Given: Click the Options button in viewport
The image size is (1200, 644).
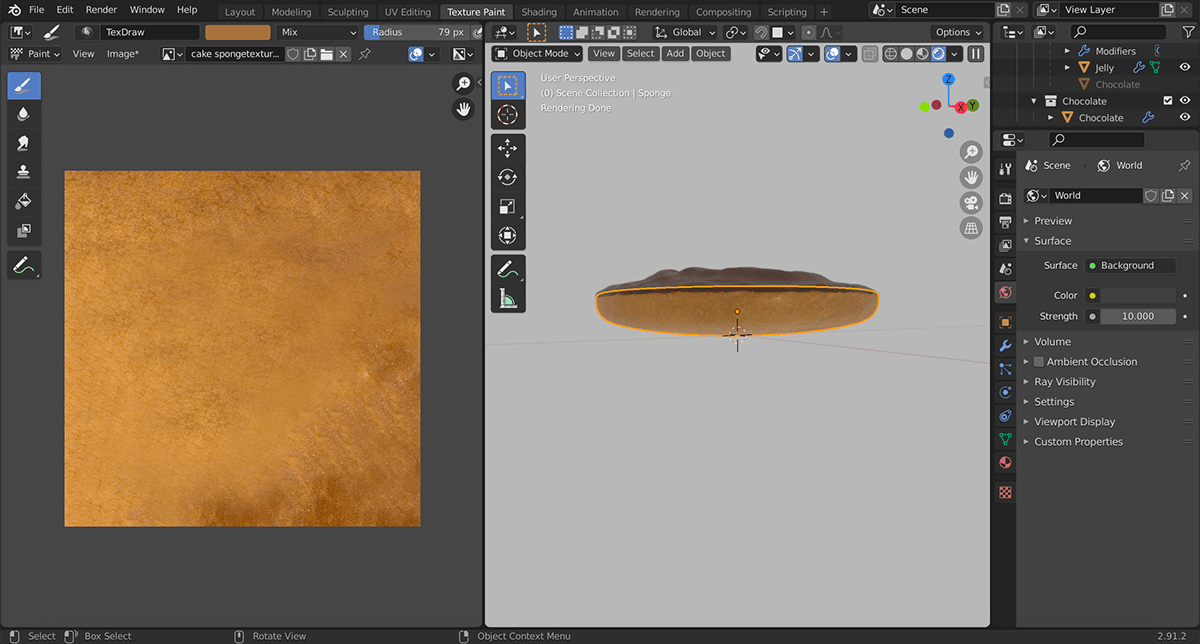Looking at the screenshot, I should click(958, 32).
